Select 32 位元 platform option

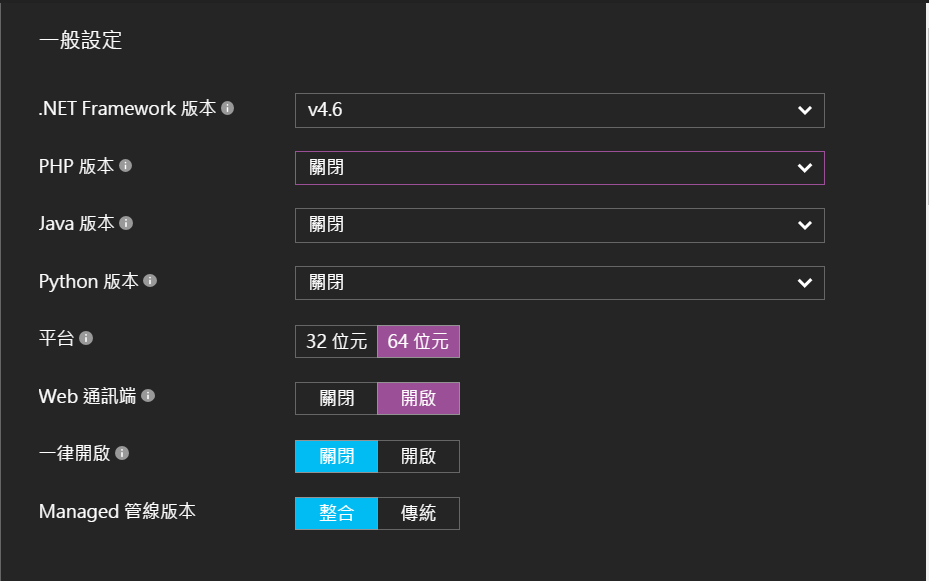coord(336,341)
